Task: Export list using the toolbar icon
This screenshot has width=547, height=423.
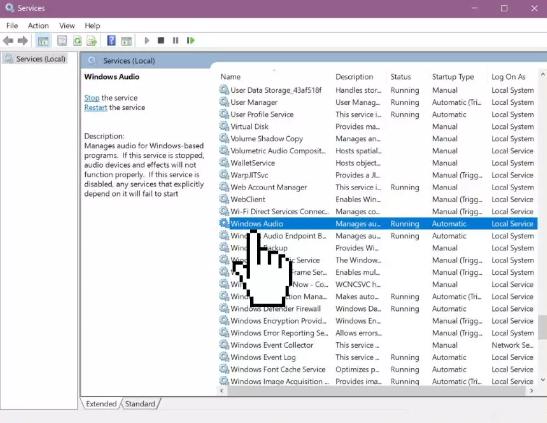Action: coord(92,41)
